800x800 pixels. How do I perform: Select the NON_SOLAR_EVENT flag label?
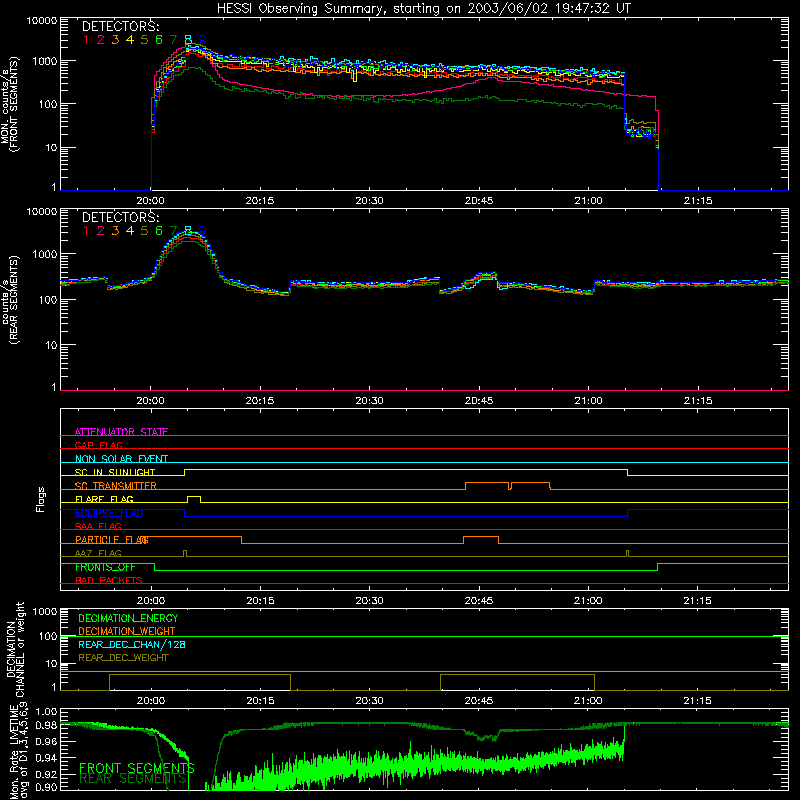tap(121, 459)
